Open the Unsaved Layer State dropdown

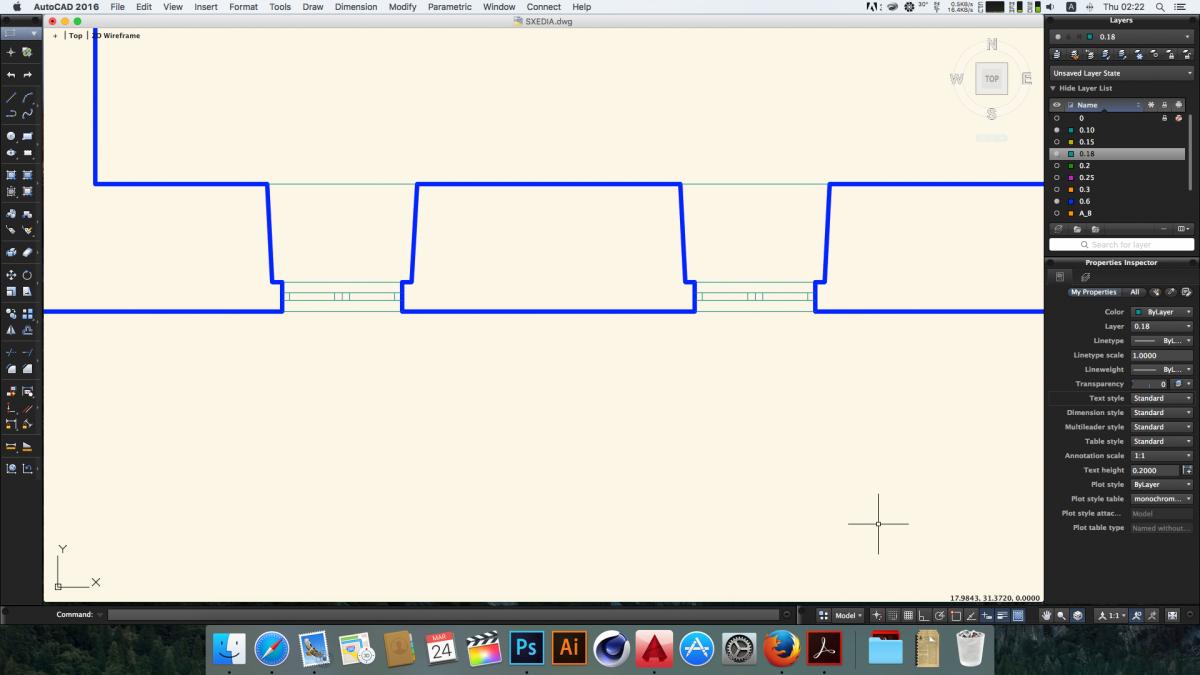tap(1122, 73)
